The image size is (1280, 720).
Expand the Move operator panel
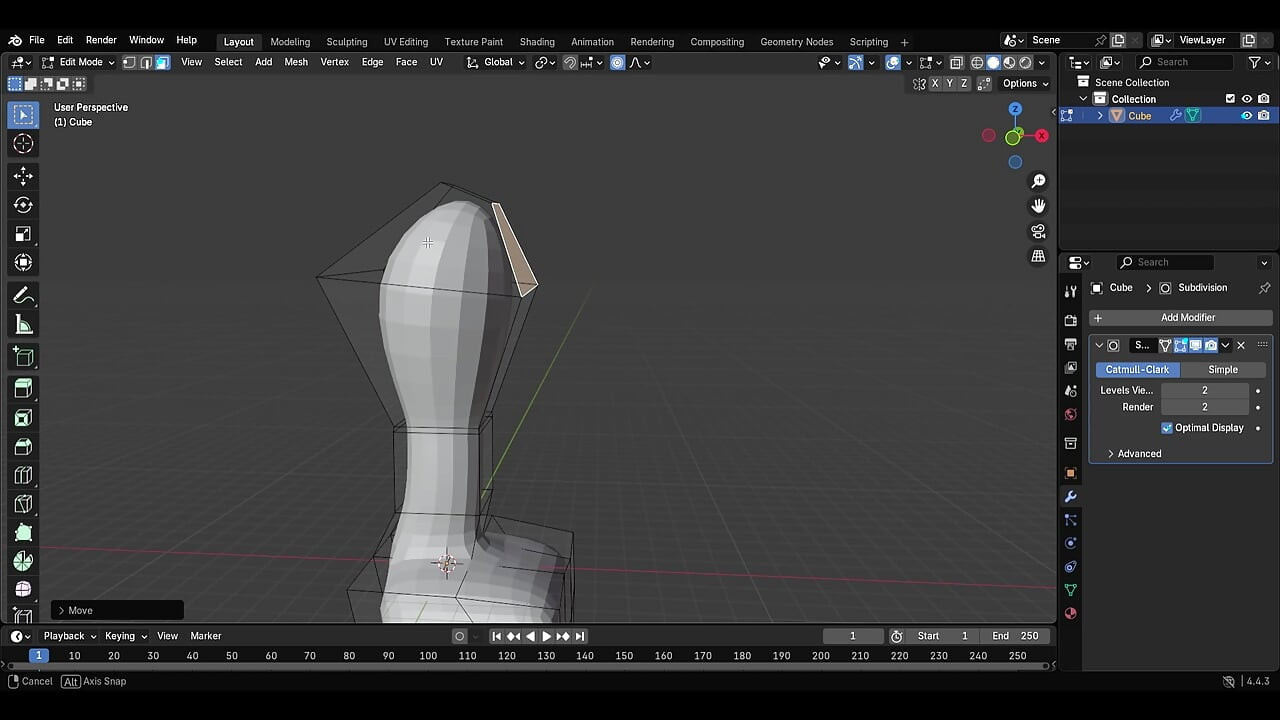(x=118, y=610)
